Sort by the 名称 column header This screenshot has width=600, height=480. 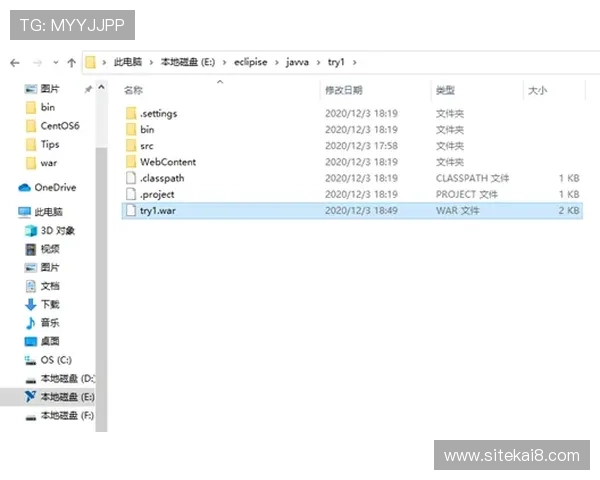click(133, 90)
